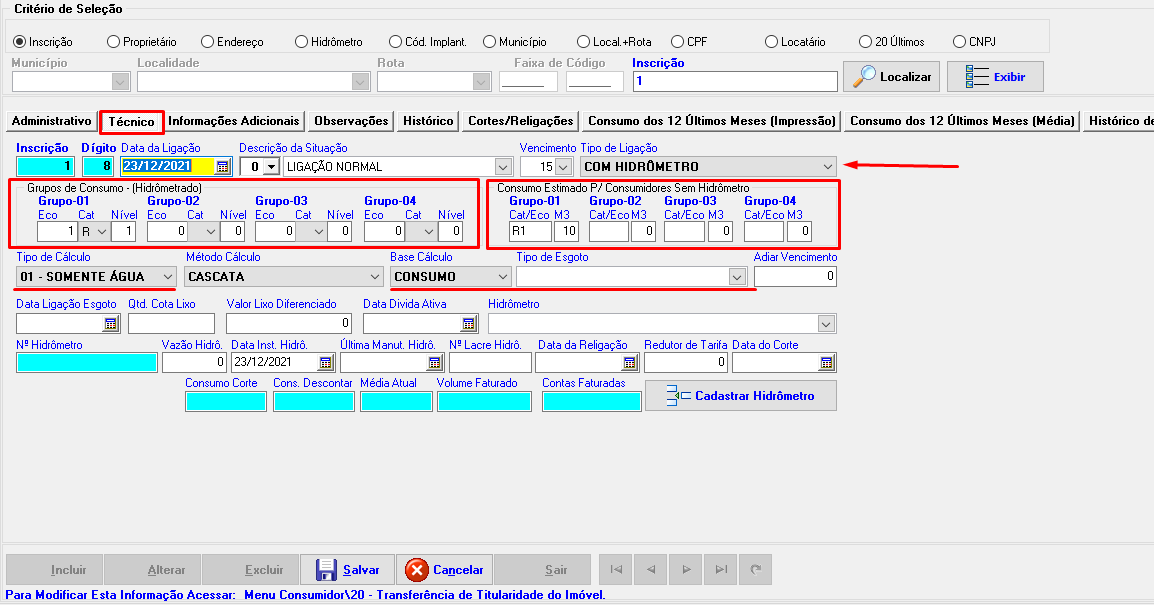Select the Hidrômetro search criterion
This screenshot has height=605, width=1154.
pyautogui.click(x=302, y=42)
